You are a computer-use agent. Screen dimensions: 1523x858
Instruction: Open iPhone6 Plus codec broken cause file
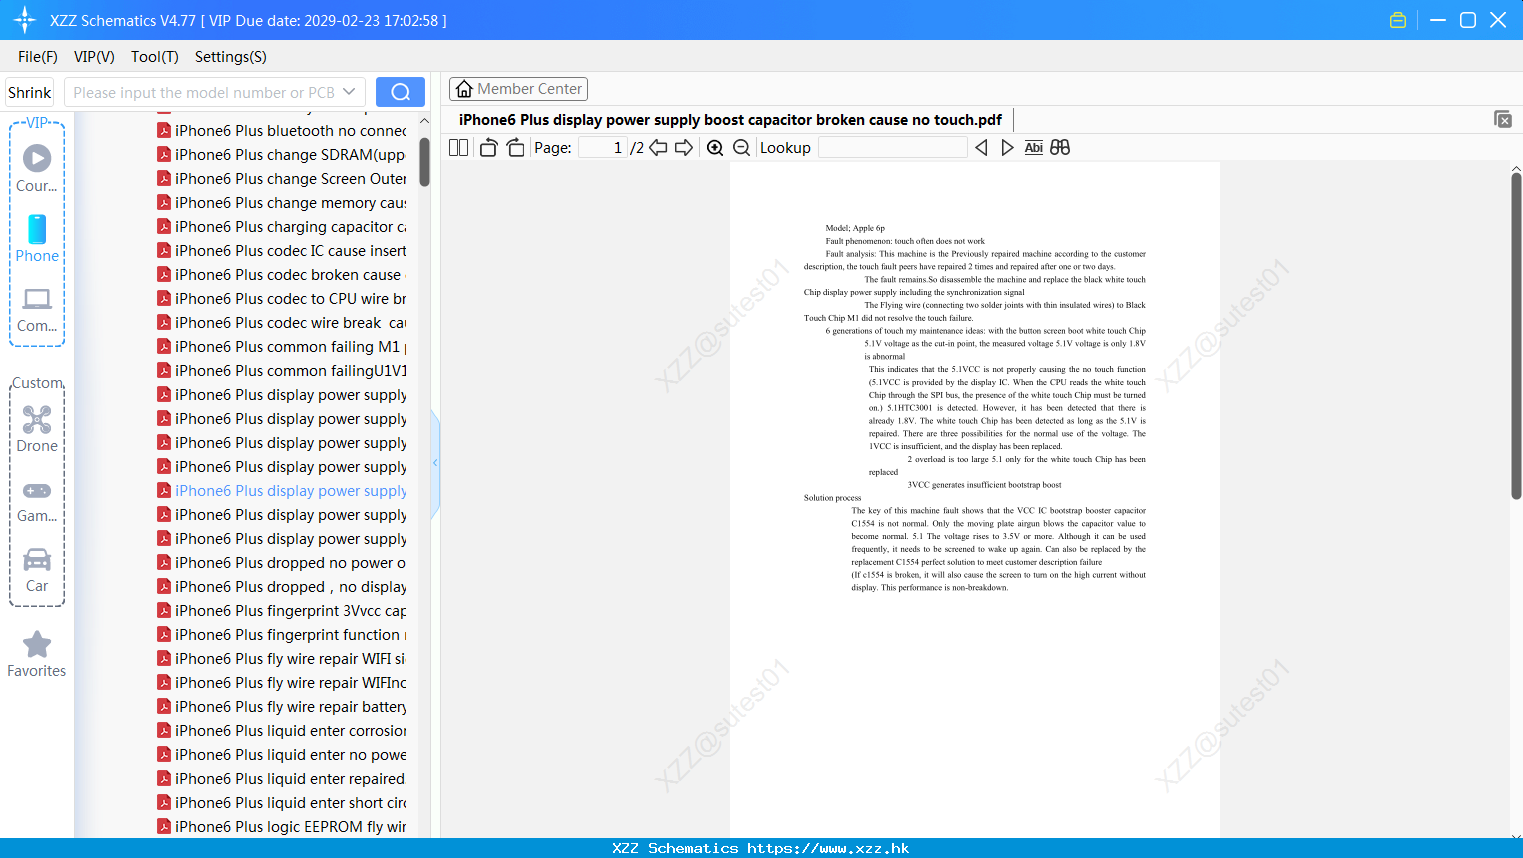click(282, 275)
